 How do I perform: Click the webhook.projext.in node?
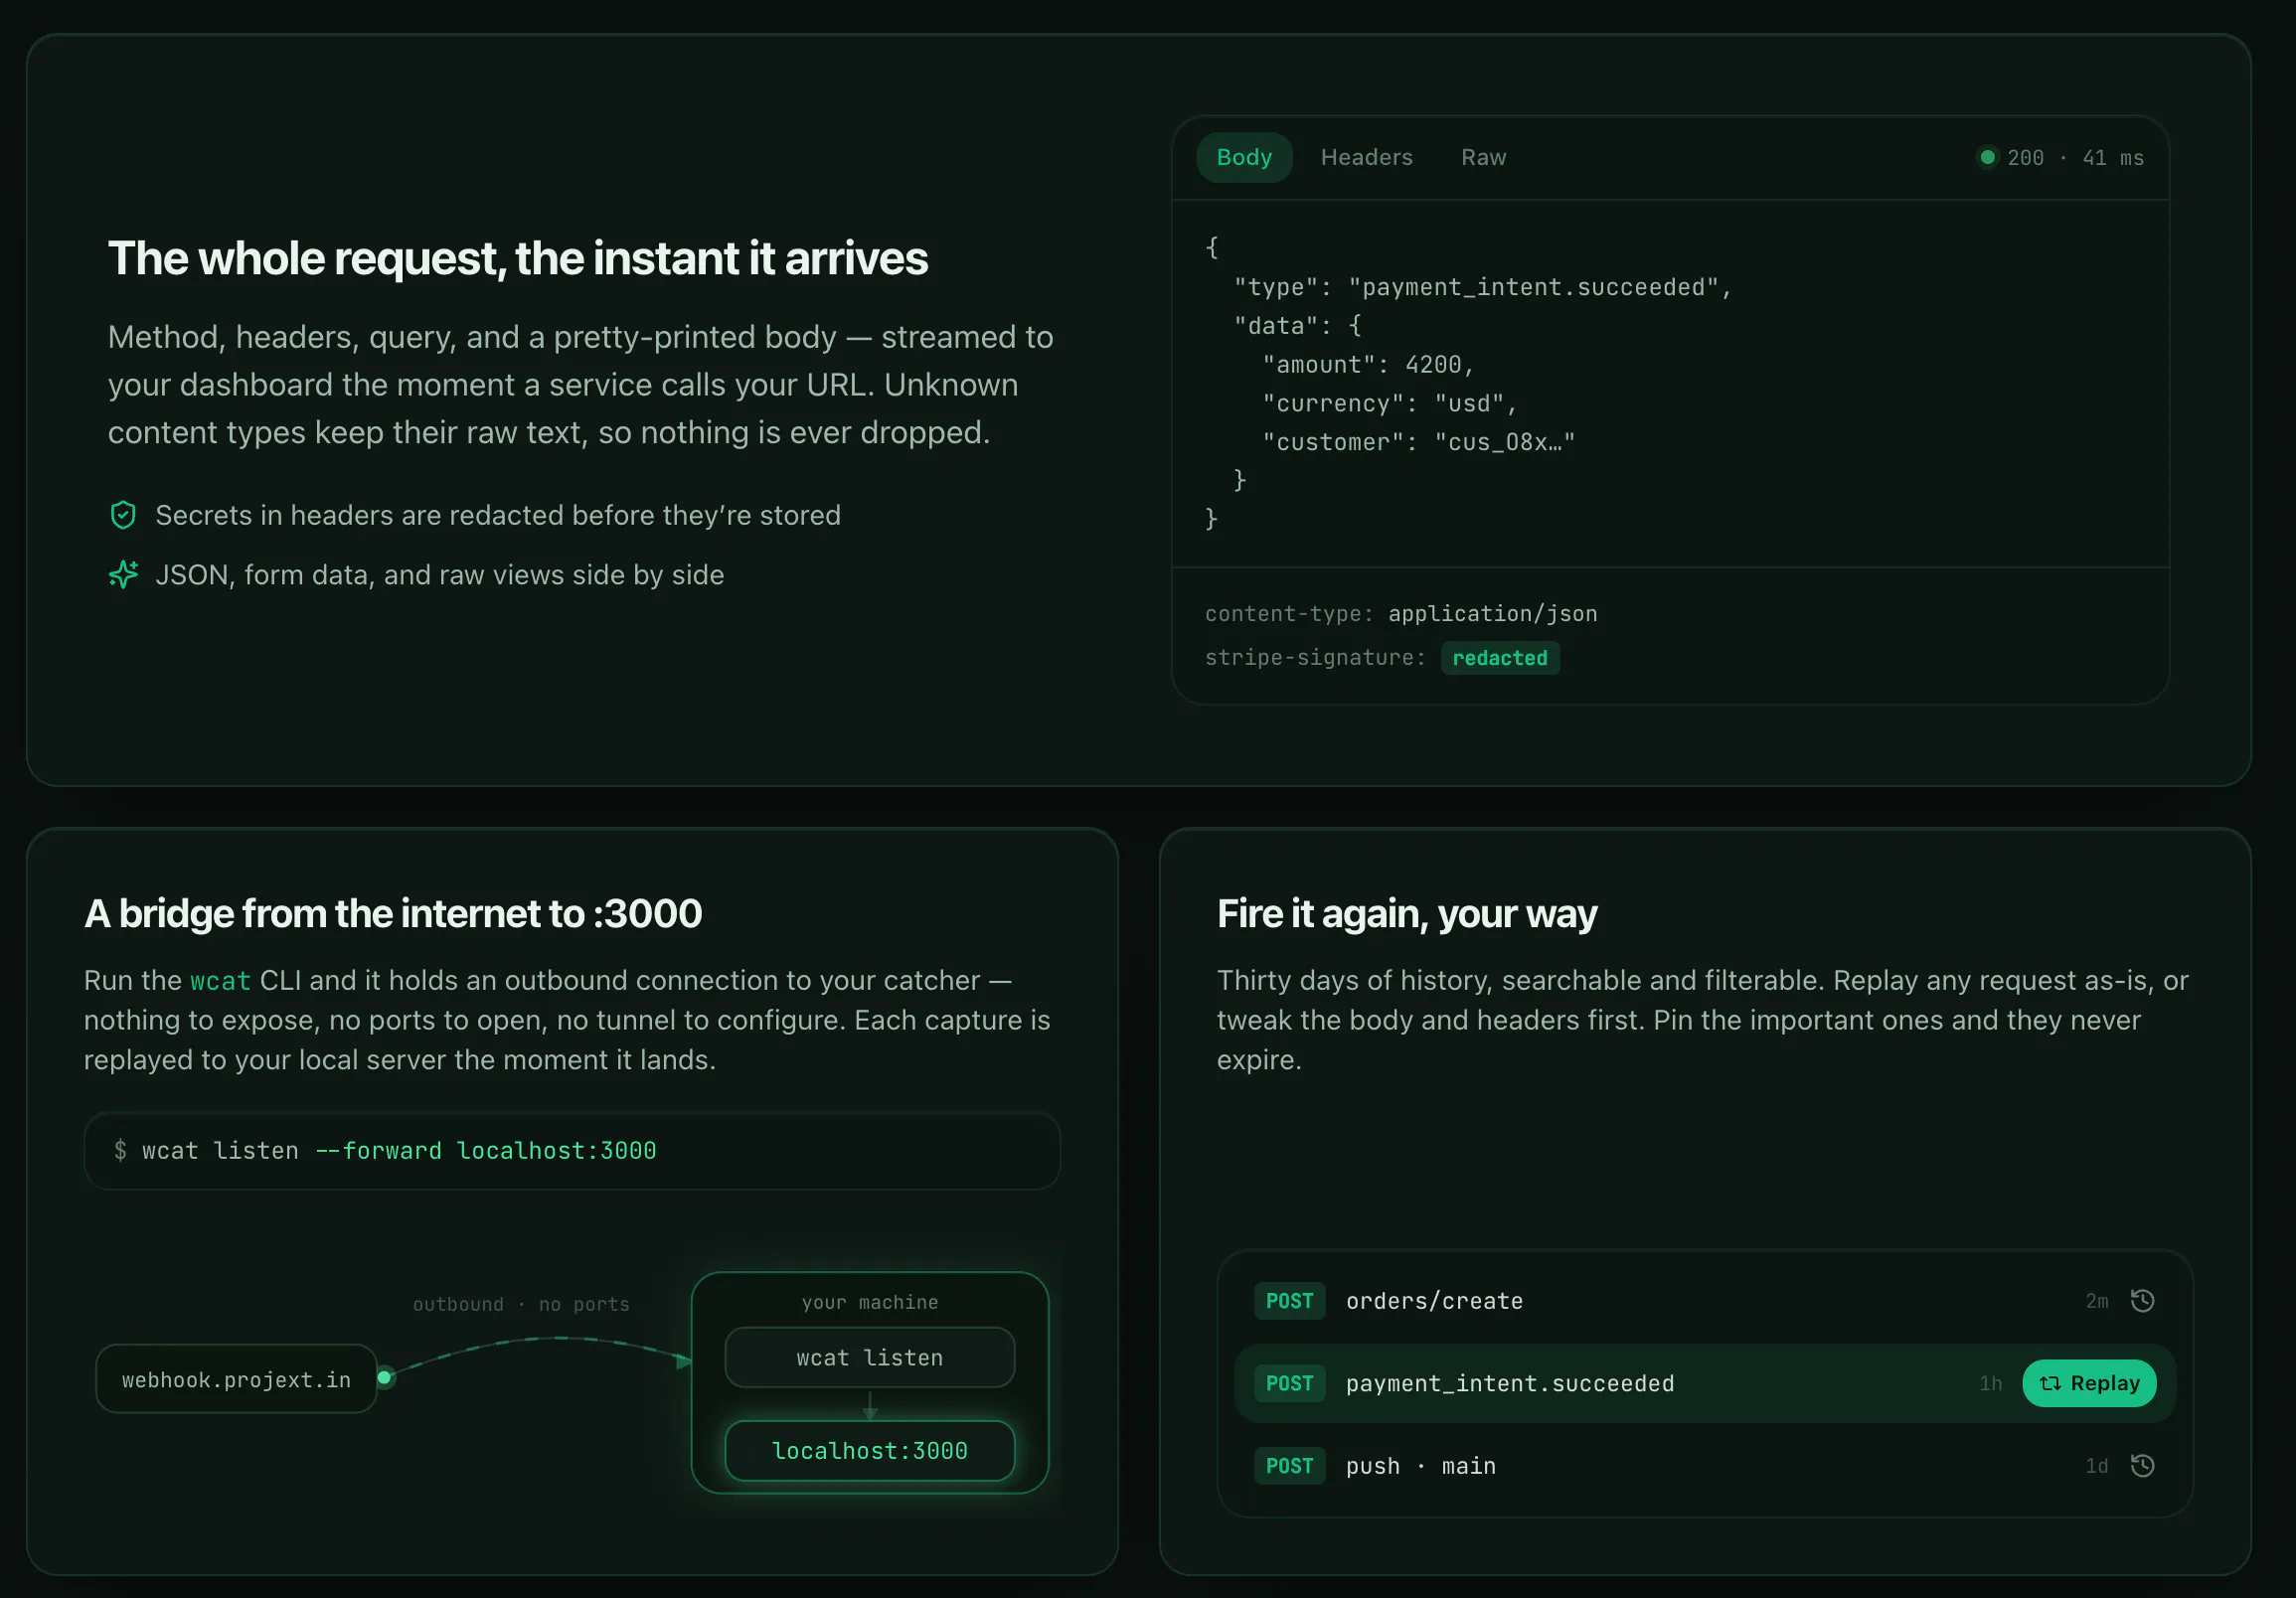pos(236,1379)
